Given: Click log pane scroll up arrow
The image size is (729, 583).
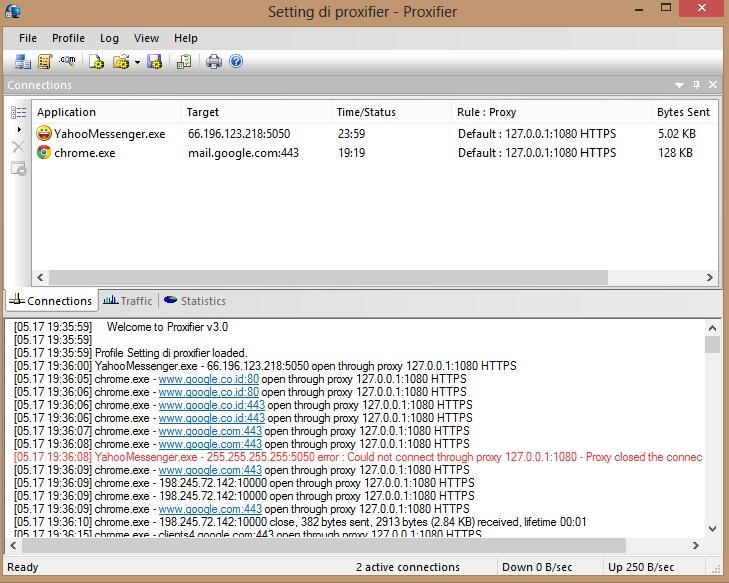Looking at the screenshot, I should coord(712,328).
